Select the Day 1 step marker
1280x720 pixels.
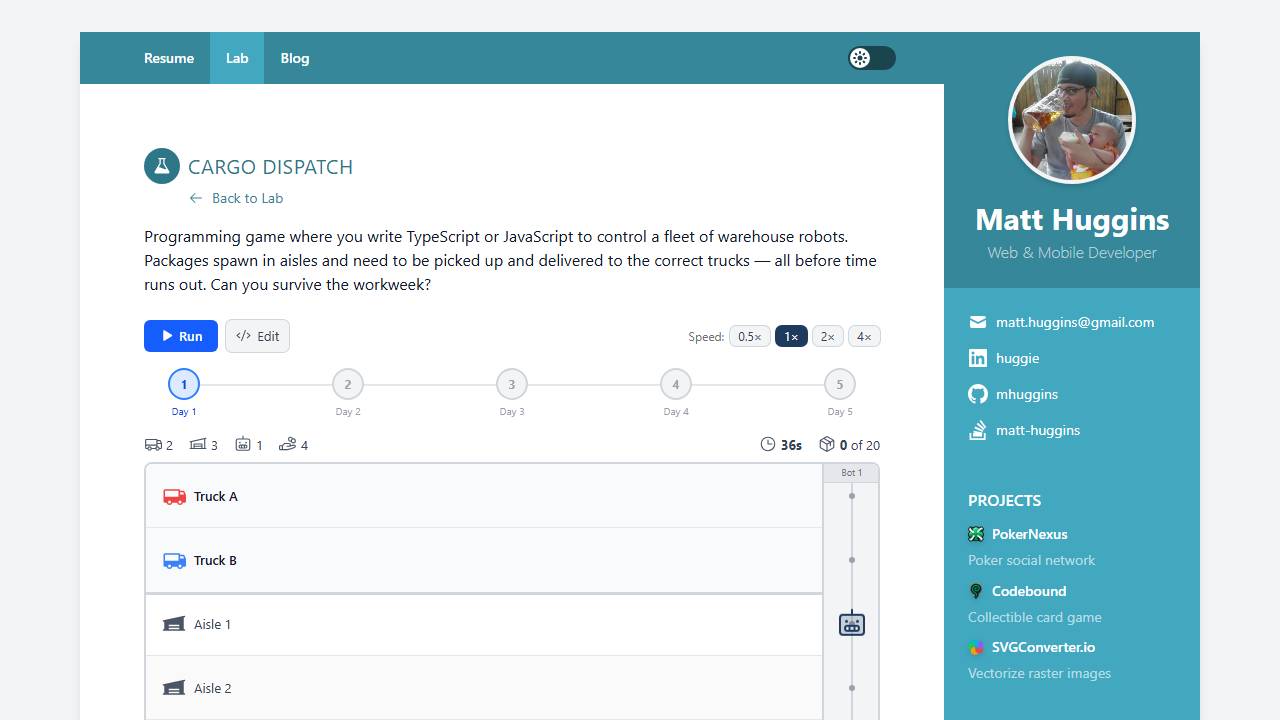coord(184,384)
